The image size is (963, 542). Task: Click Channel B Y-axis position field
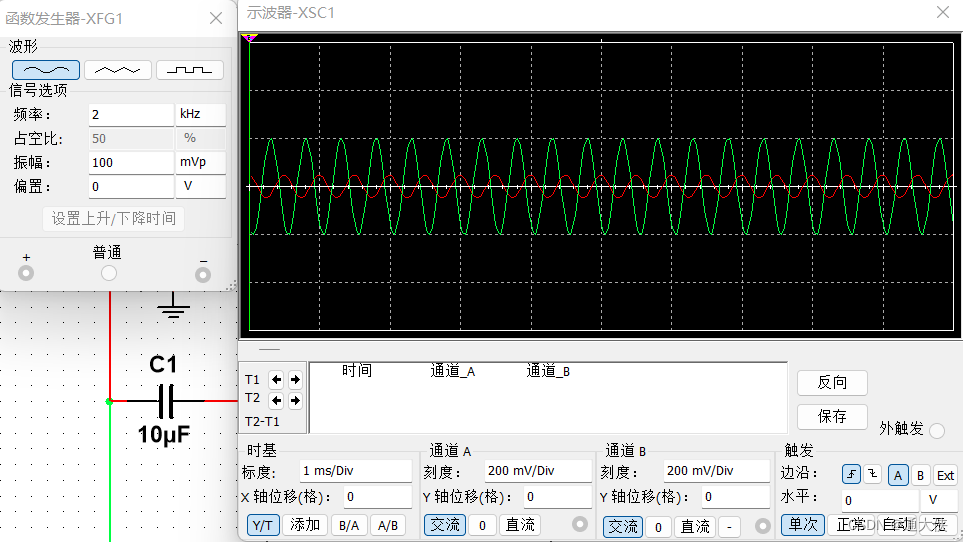pos(735,497)
